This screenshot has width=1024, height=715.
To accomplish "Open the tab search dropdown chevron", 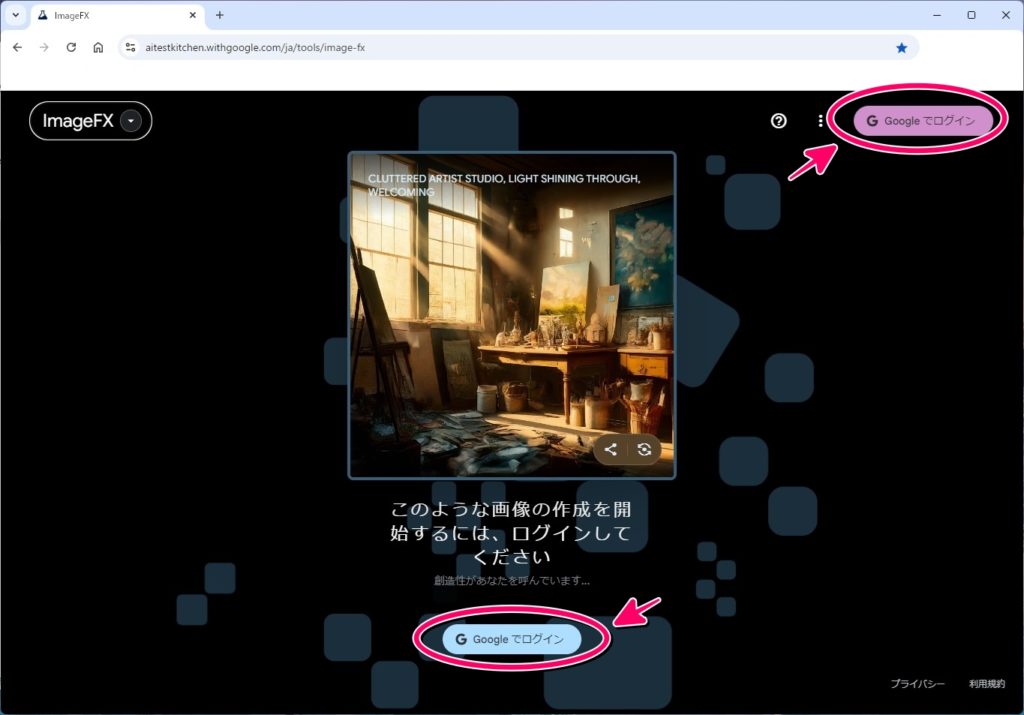I will [15, 15].
